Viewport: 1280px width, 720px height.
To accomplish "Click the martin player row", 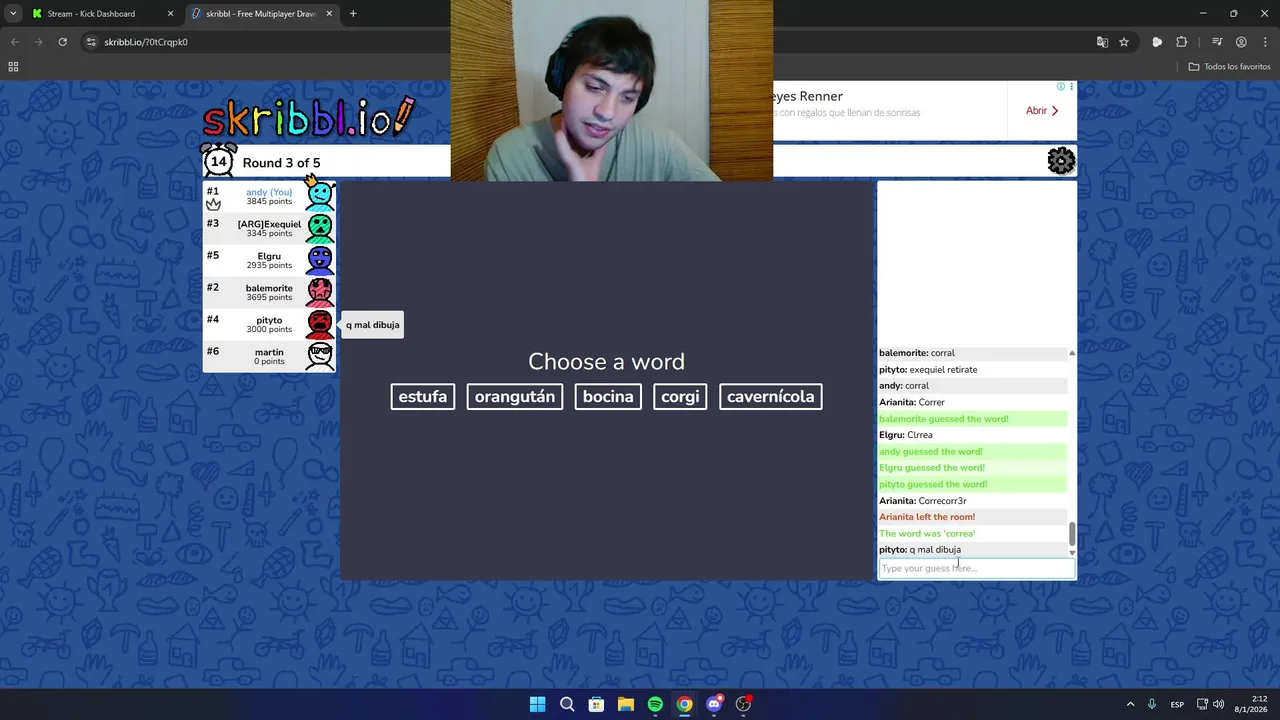I will (269, 356).
